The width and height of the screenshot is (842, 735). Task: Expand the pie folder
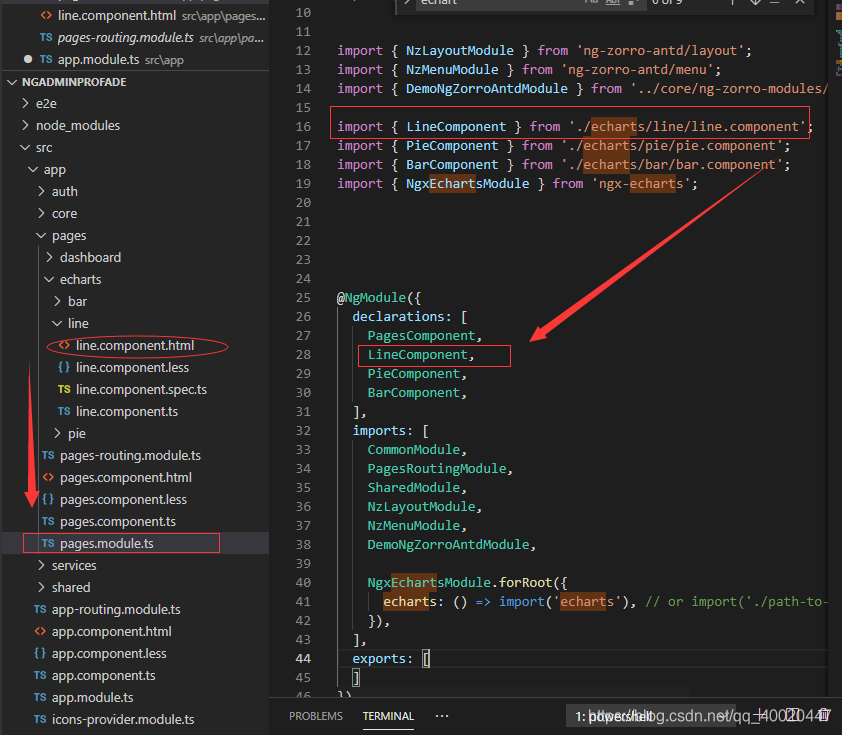[x=57, y=433]
